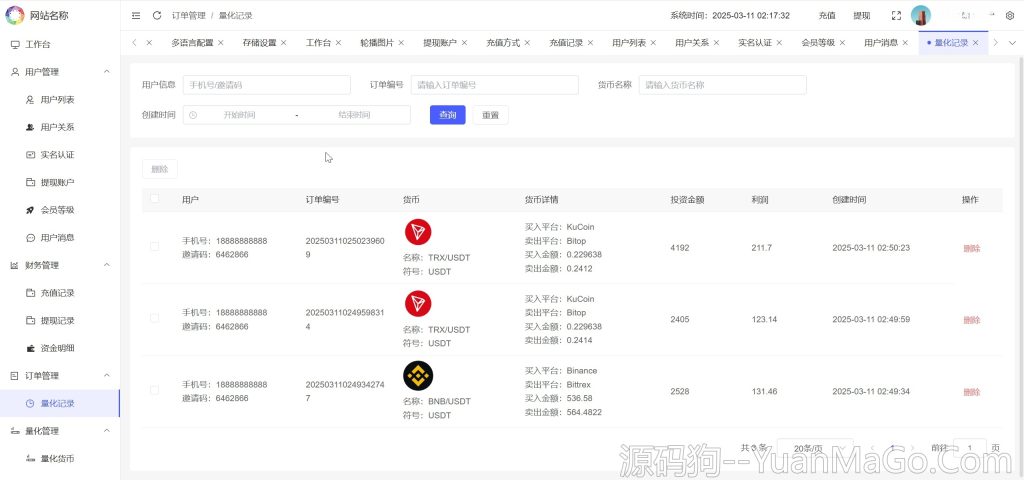Screen dimensions: 1024x480
Task: Select 量化记录 in the sidebar
Action: [x=60, y=404]
